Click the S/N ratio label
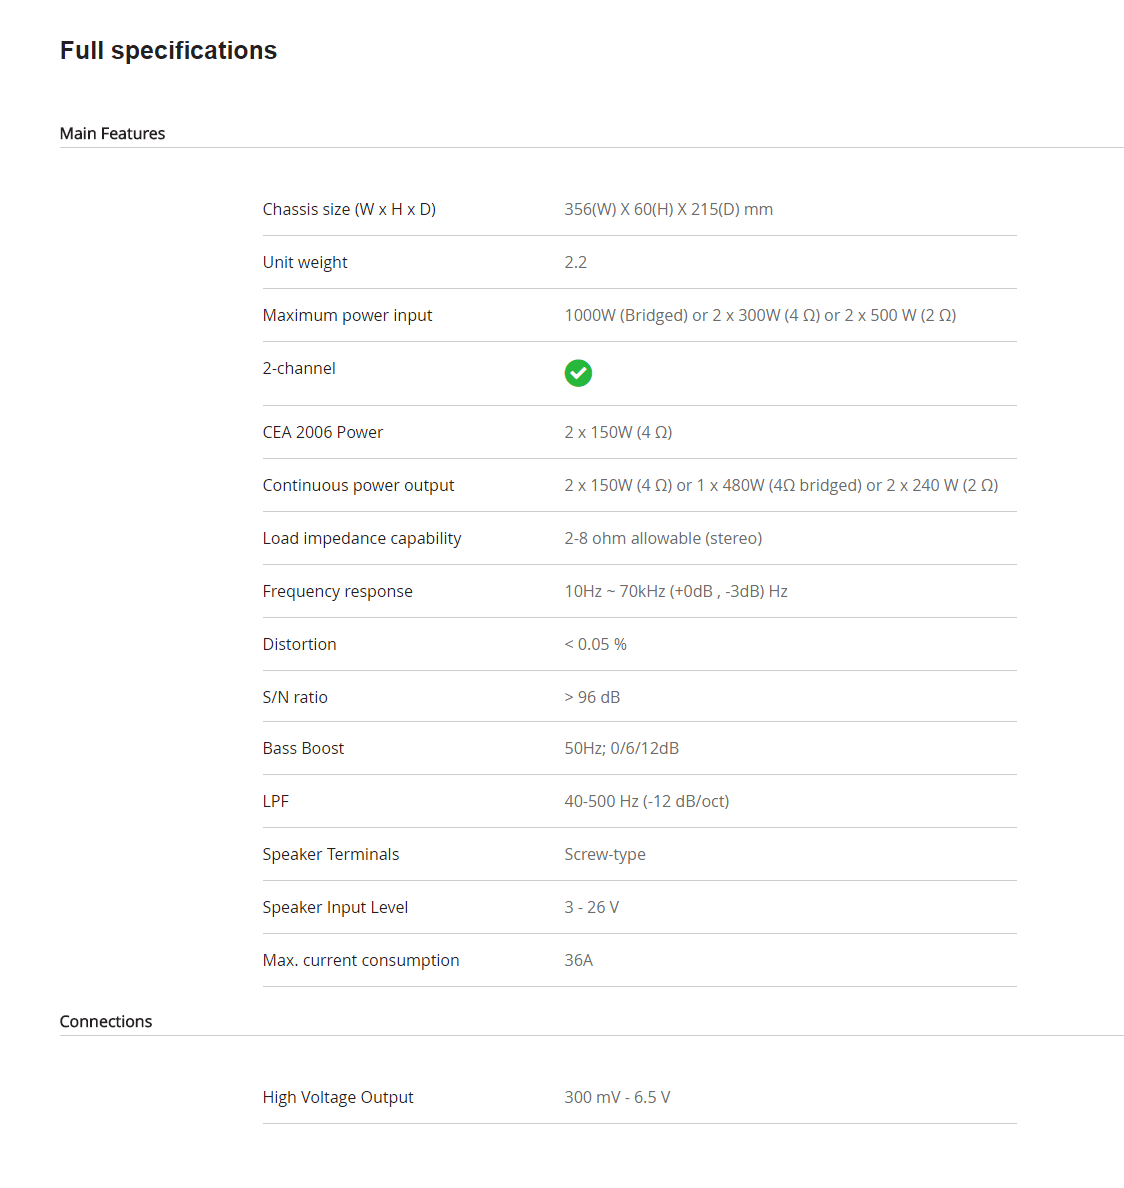1124x1188 pixels. 295,697
